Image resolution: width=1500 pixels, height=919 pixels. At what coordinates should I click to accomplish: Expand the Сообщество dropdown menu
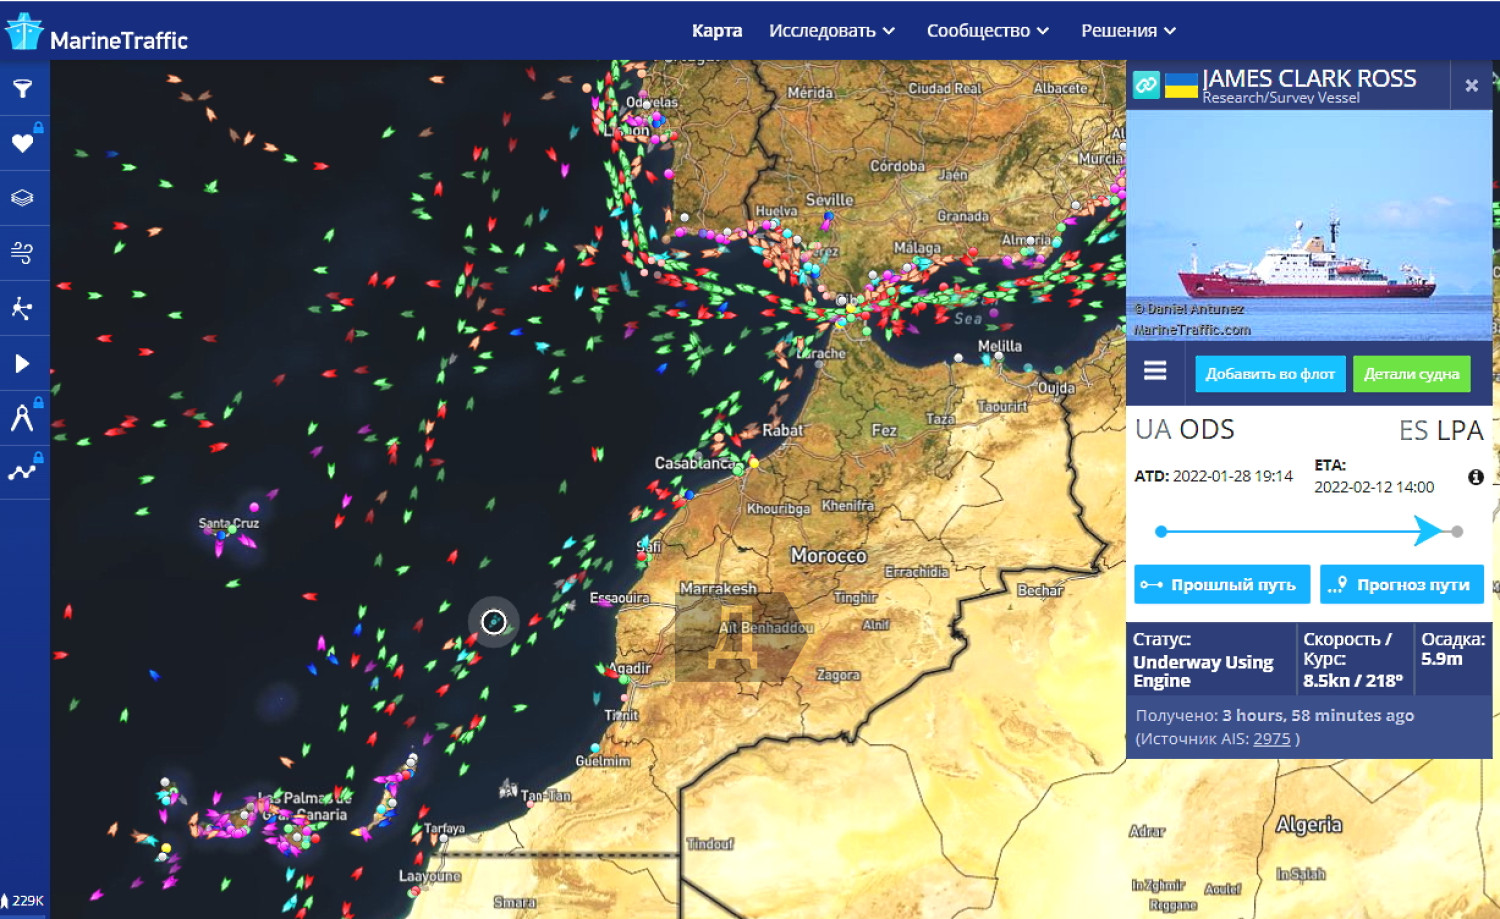click(987, 31)
